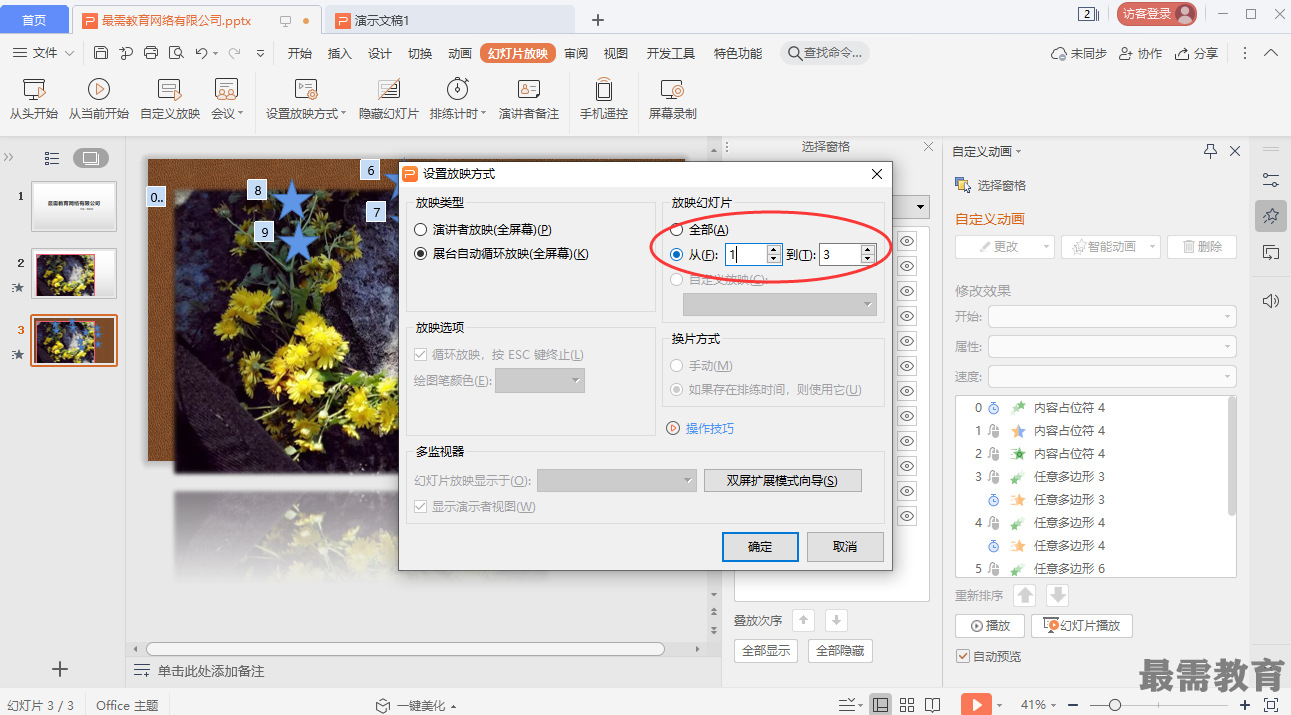Viewport: 1291px width, 715px height.
Task: Select slide 1 thumbnail
Action: [x=74, y=206]
